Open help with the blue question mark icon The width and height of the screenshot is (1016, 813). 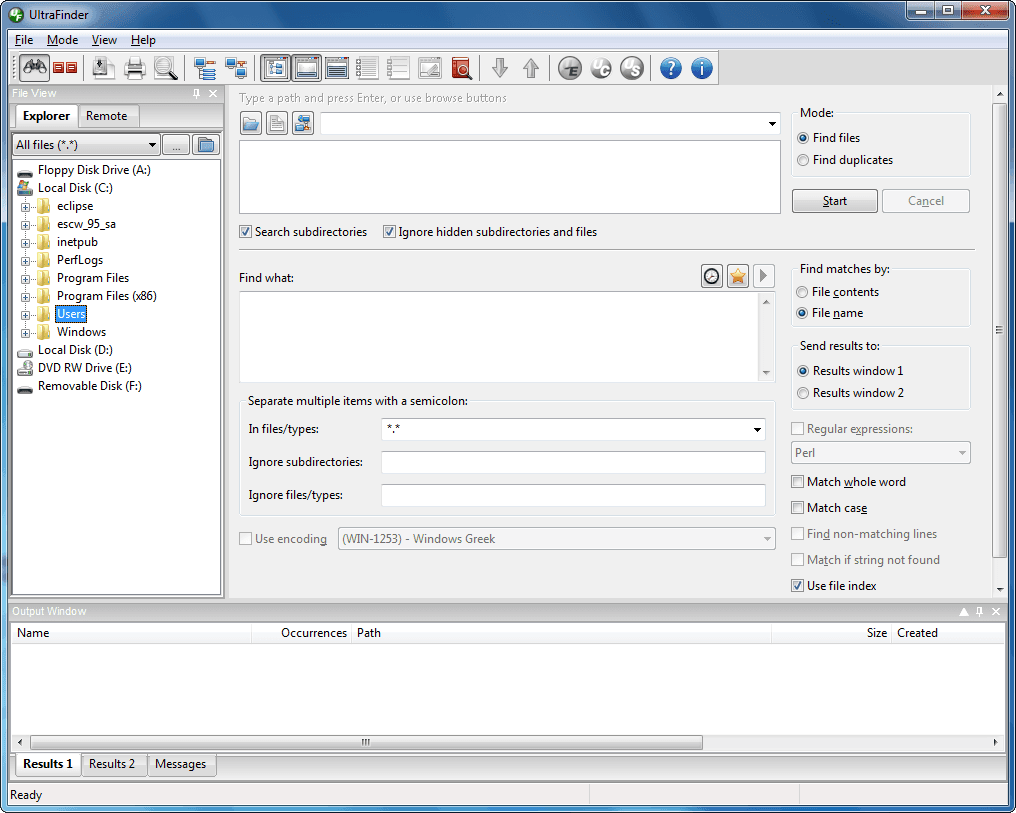671,67
